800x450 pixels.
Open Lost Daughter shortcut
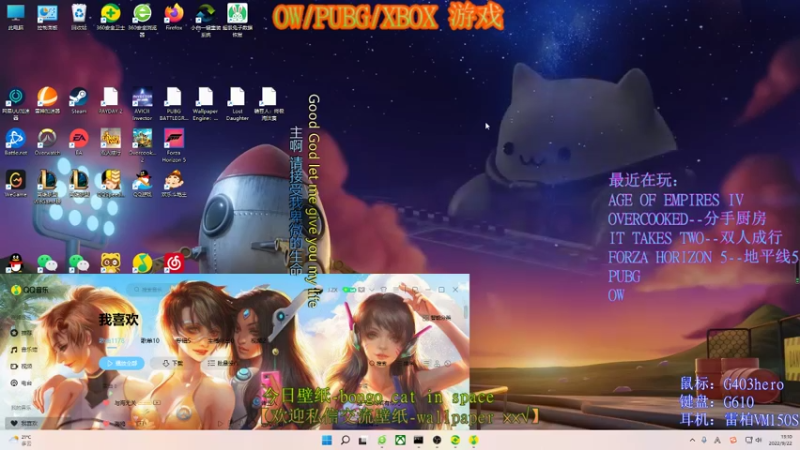[237, 103]
